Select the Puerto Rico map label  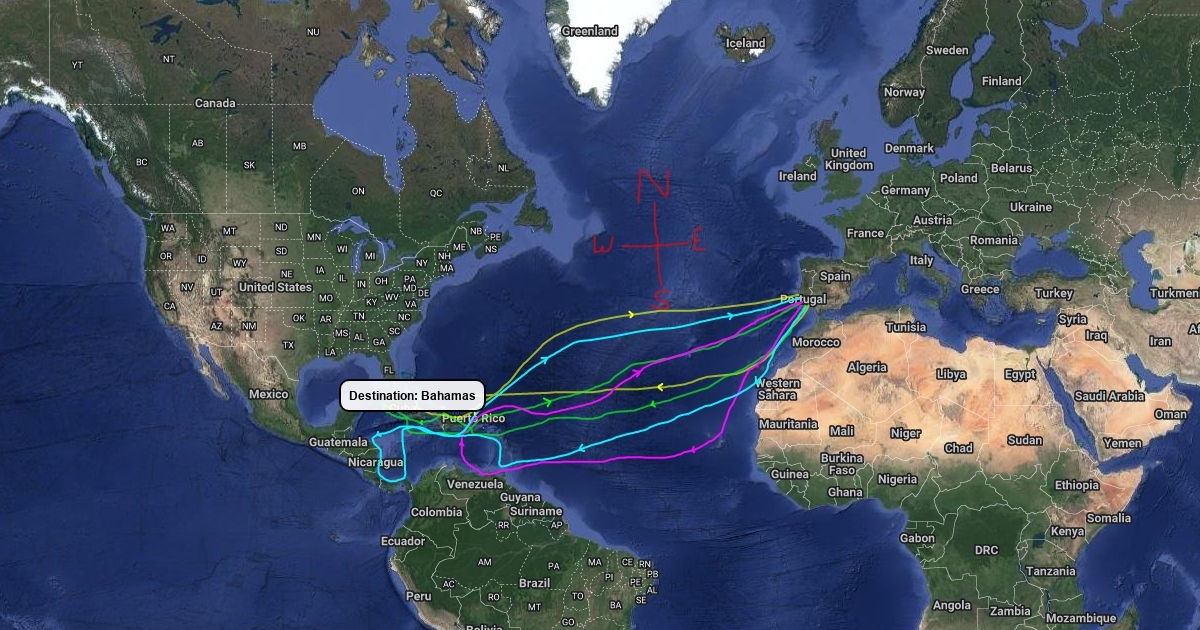(473, 417)
